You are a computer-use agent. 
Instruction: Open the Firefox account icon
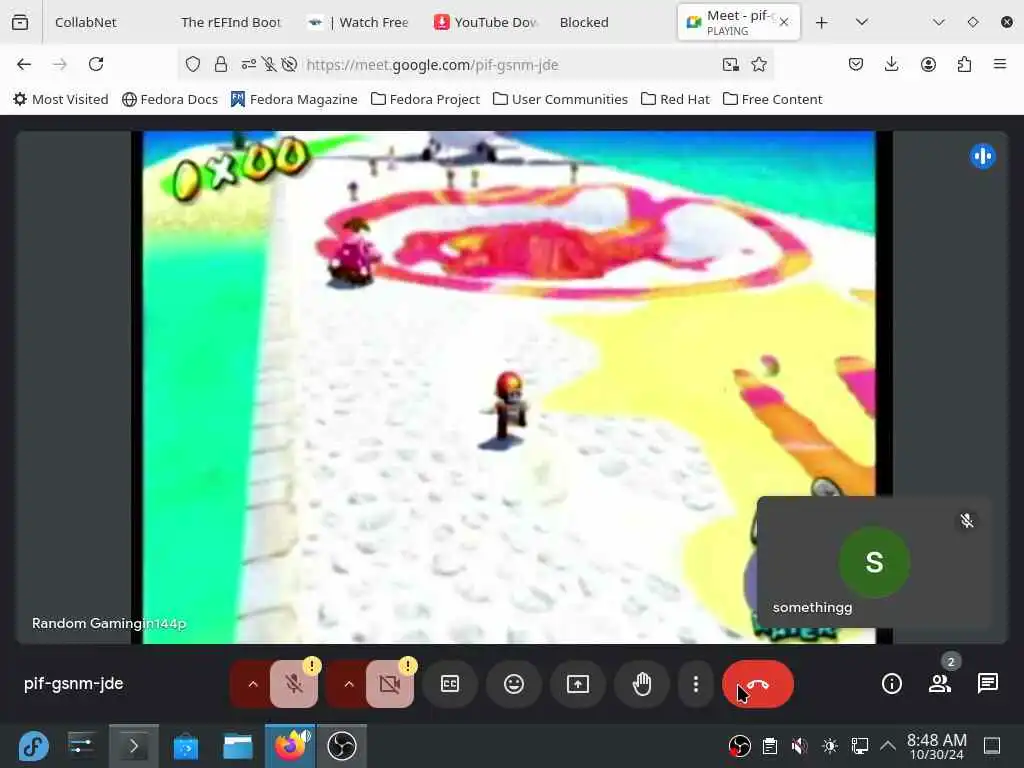928,64
